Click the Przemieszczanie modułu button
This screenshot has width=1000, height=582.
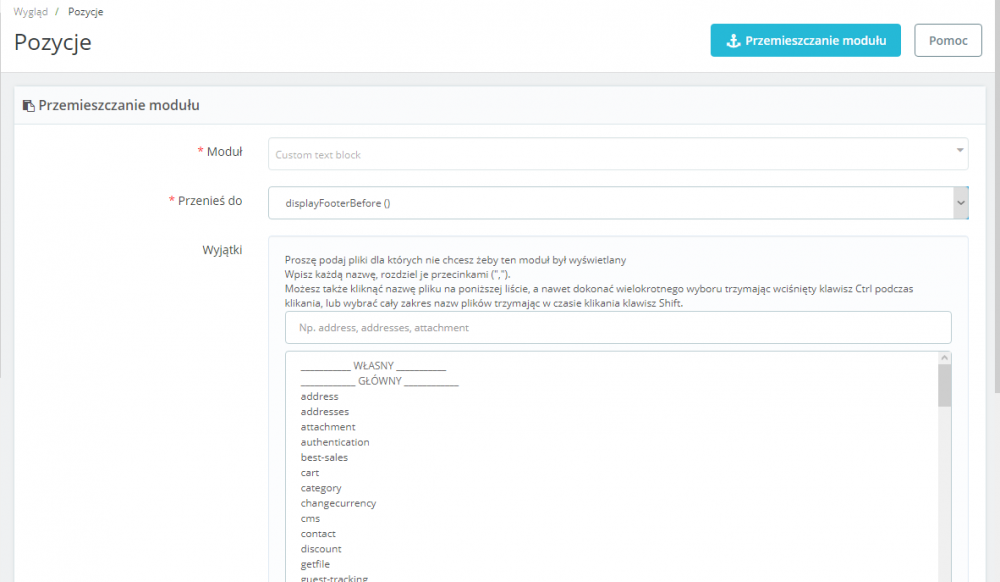coord(805,40)
